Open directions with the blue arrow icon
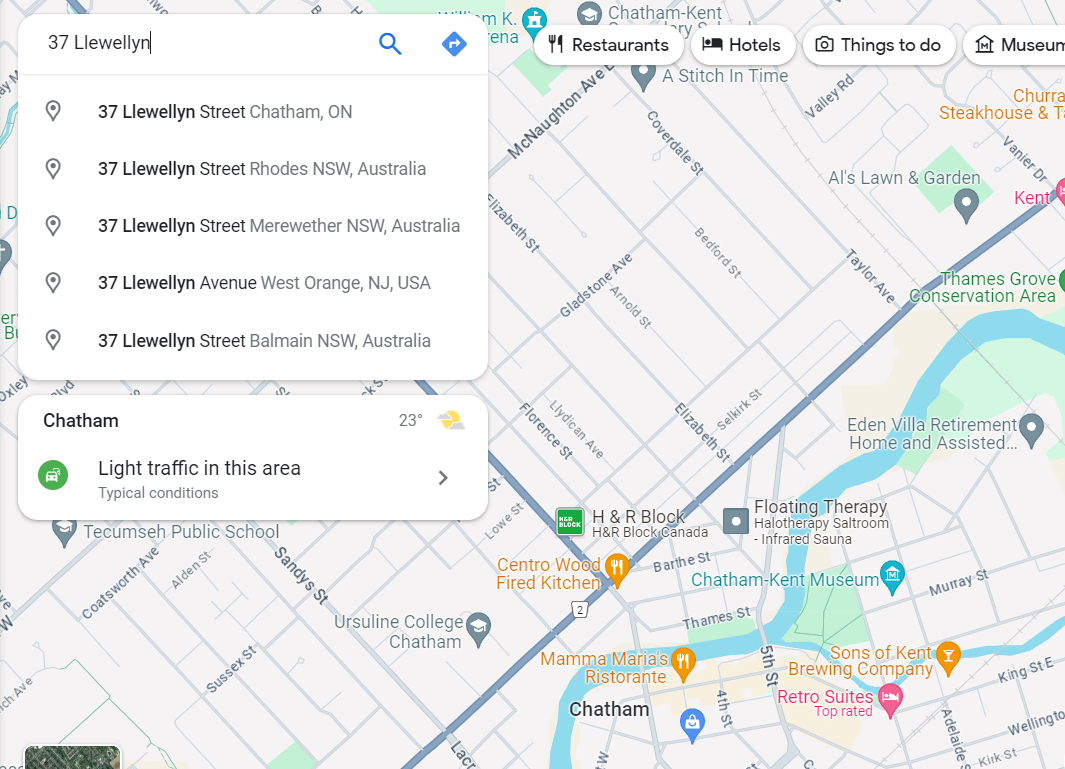Screen dimensions: 1065x769 pyautogui.click(x=454, y=43)
